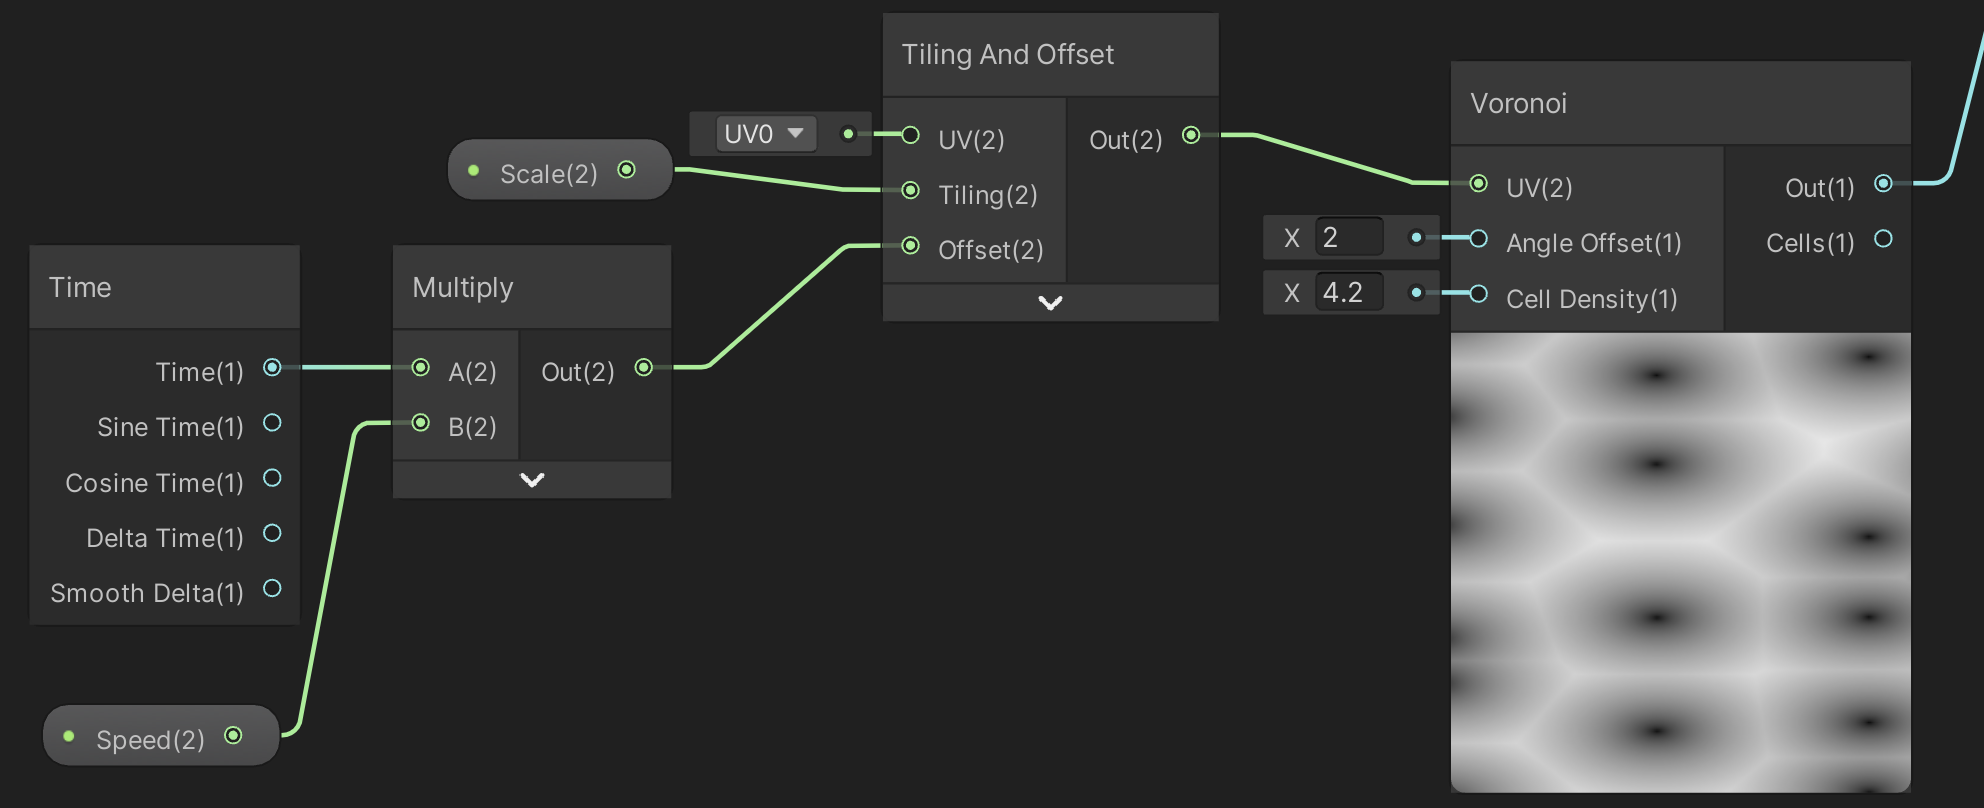The height and width of the screenshot is (808, 1984).
Task: Click the Voronoi Out(1) output port
Action: (1883, 183)
